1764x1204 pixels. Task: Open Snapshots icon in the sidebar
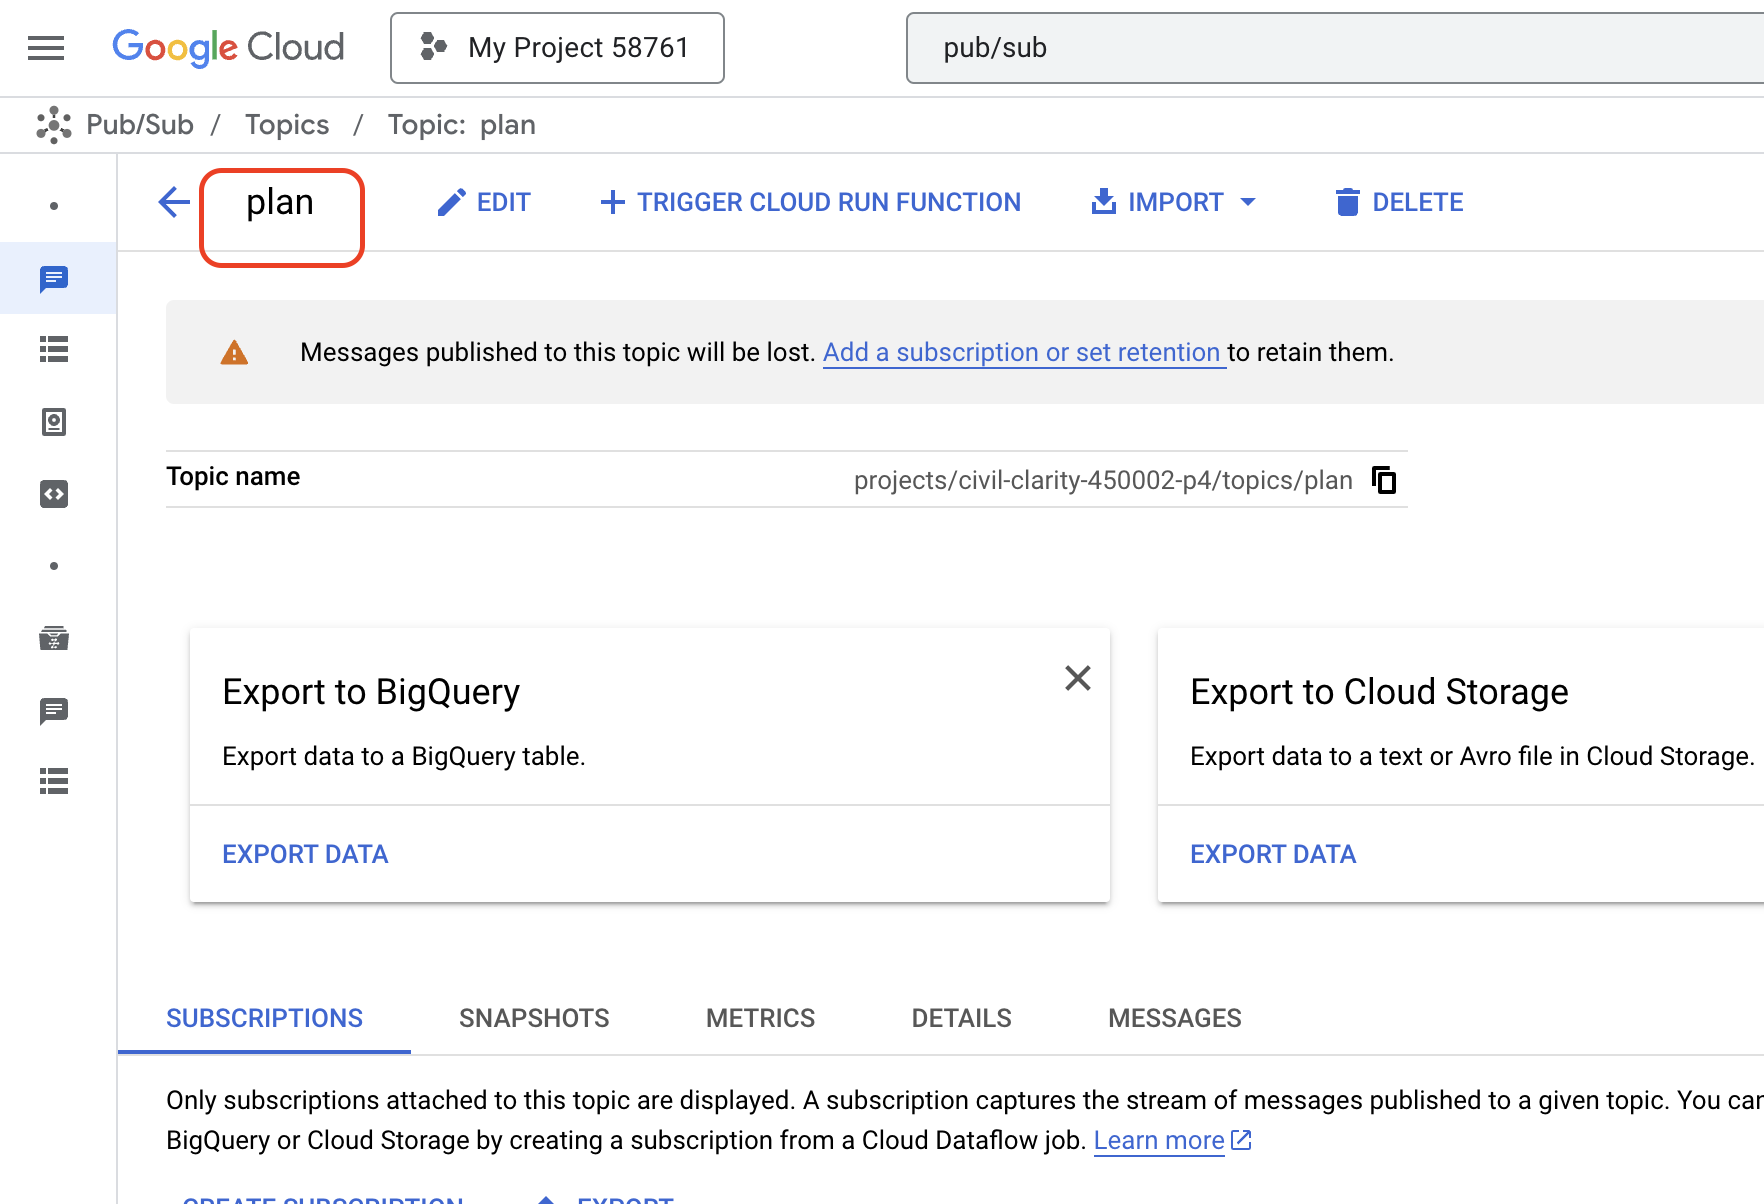(54, 422)
